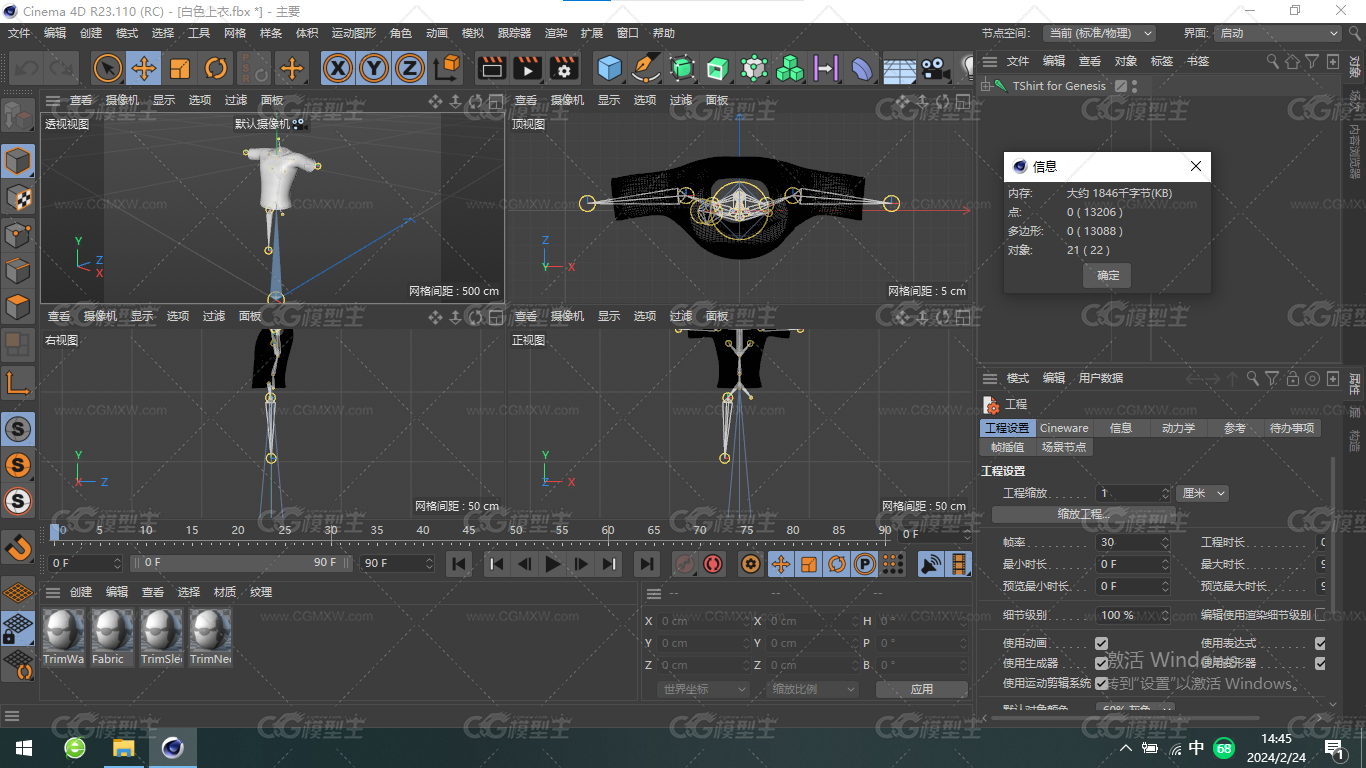Render to Picture Viewer icon
The image size is (1366, 768).
point(527,68)
